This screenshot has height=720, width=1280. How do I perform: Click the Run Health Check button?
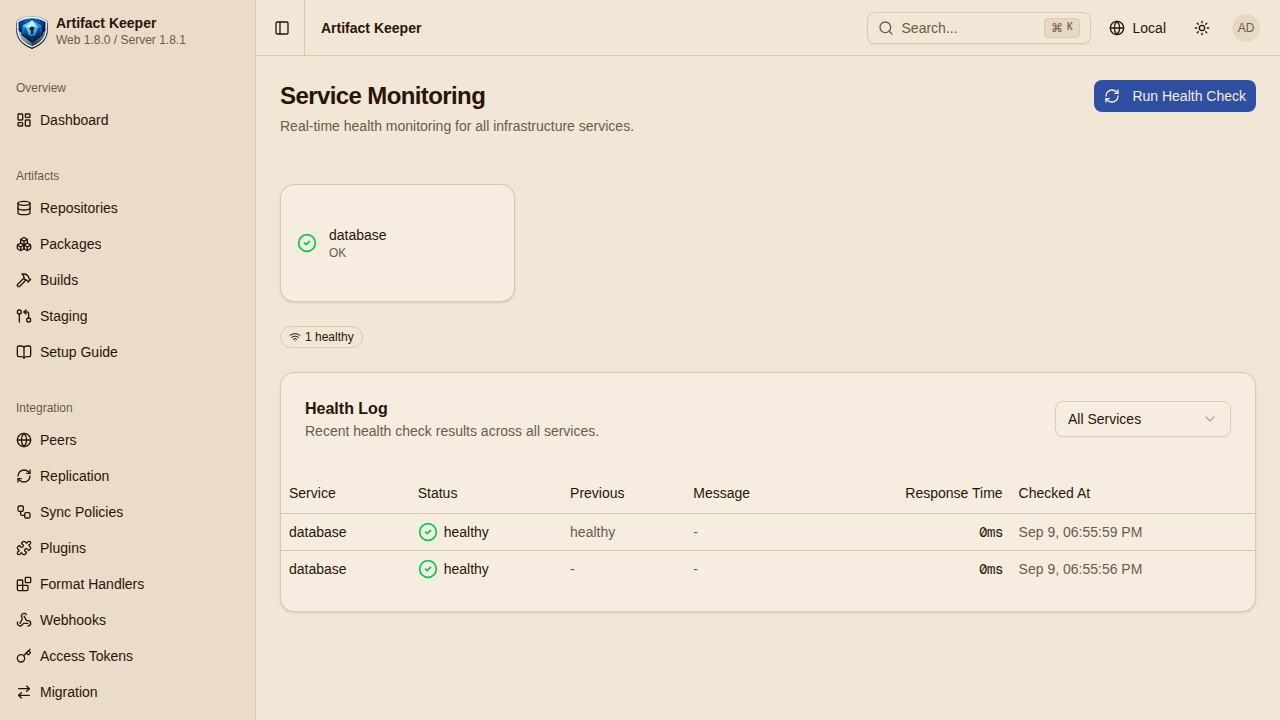tap(1175, 96)
